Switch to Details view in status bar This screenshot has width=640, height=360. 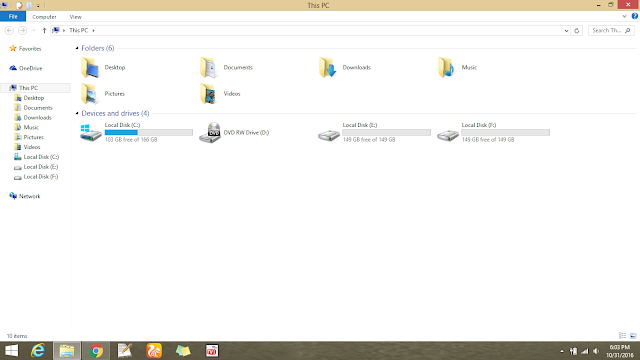point(622,336)
